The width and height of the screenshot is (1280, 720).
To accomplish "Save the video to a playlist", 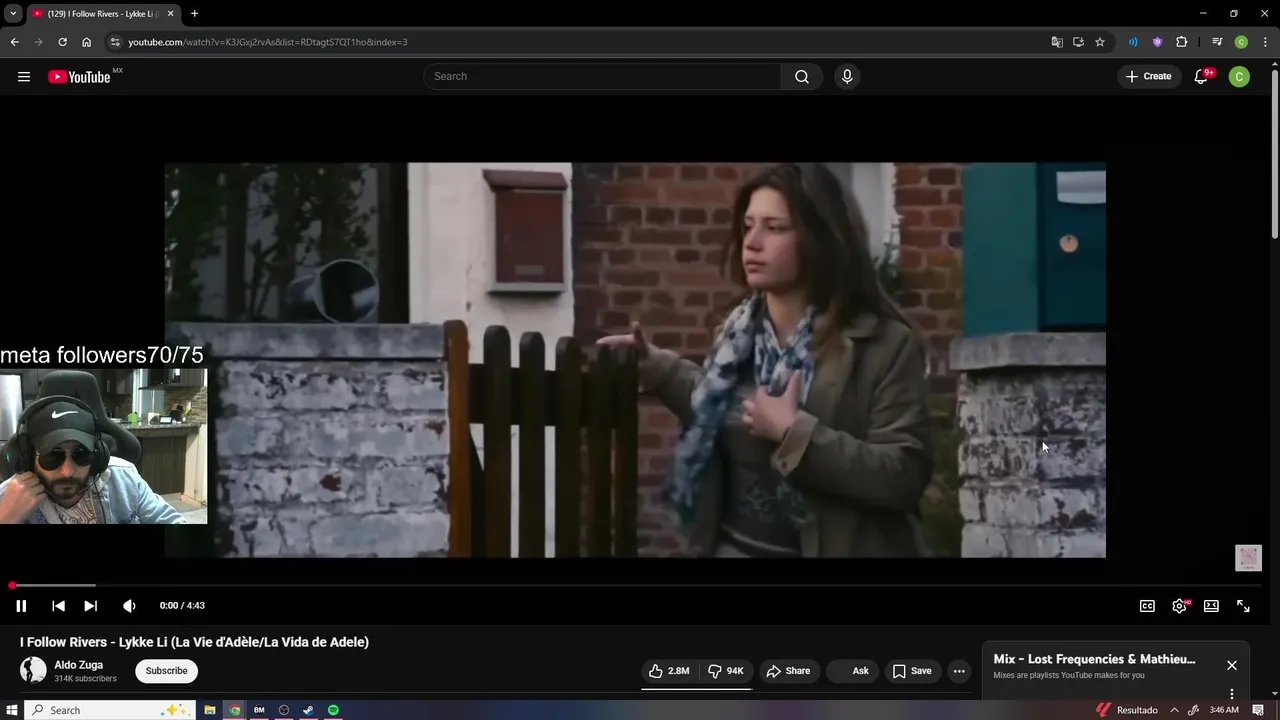I will point(912,671).
